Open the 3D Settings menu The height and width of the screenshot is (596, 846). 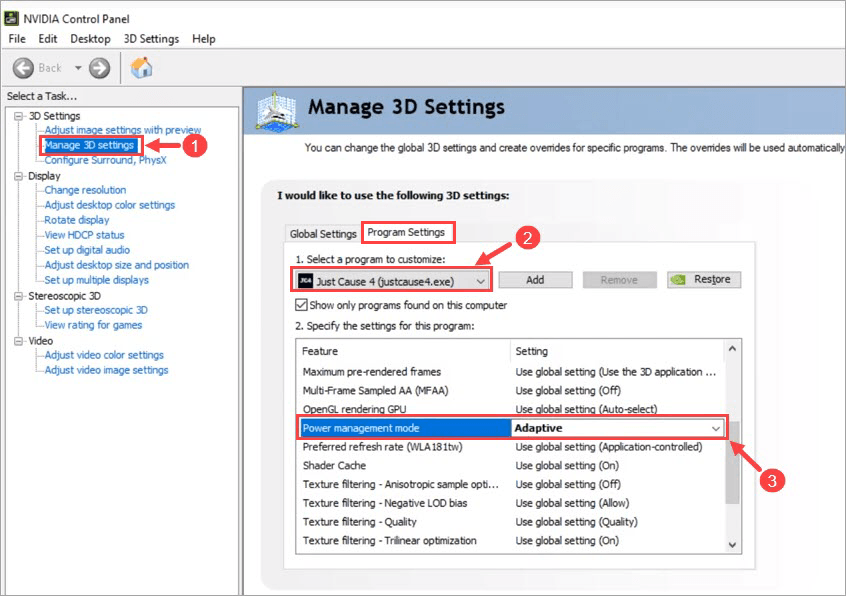151,39
